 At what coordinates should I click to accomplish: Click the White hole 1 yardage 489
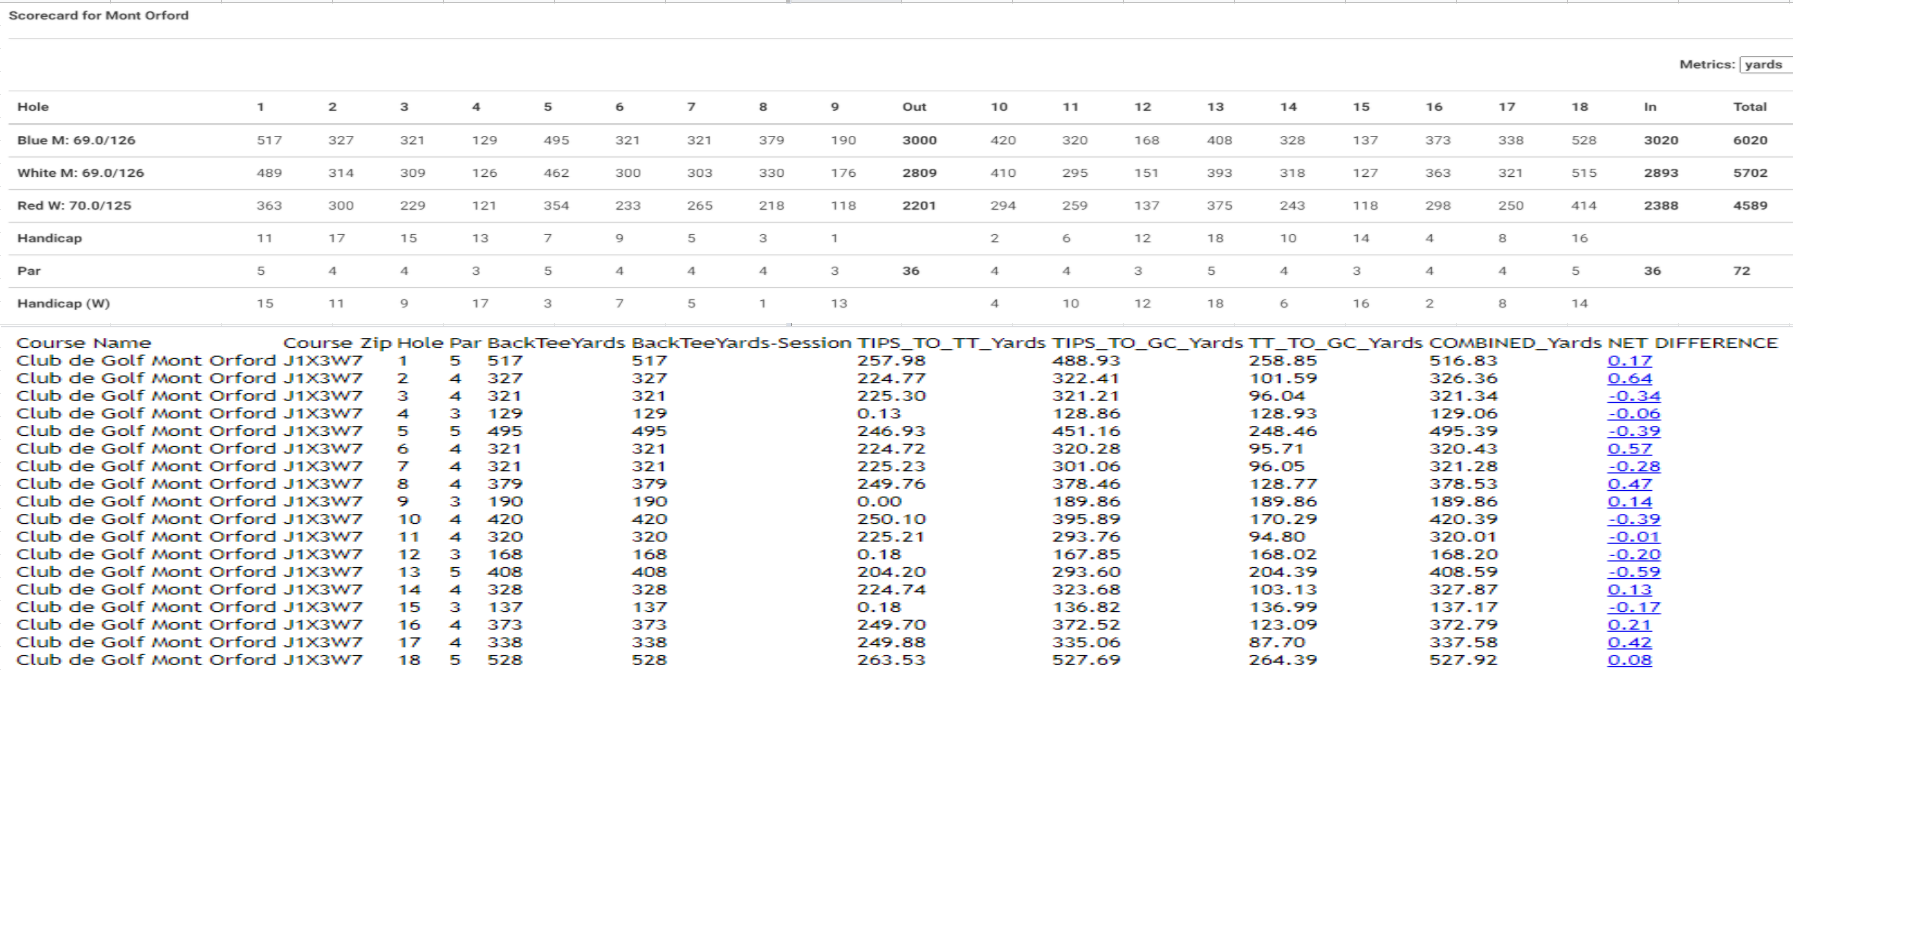269,173
